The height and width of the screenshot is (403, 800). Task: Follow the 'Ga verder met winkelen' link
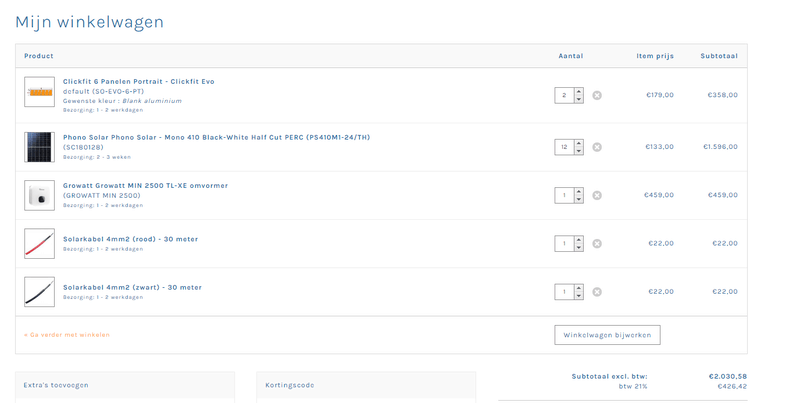click(x=67, y=335)
